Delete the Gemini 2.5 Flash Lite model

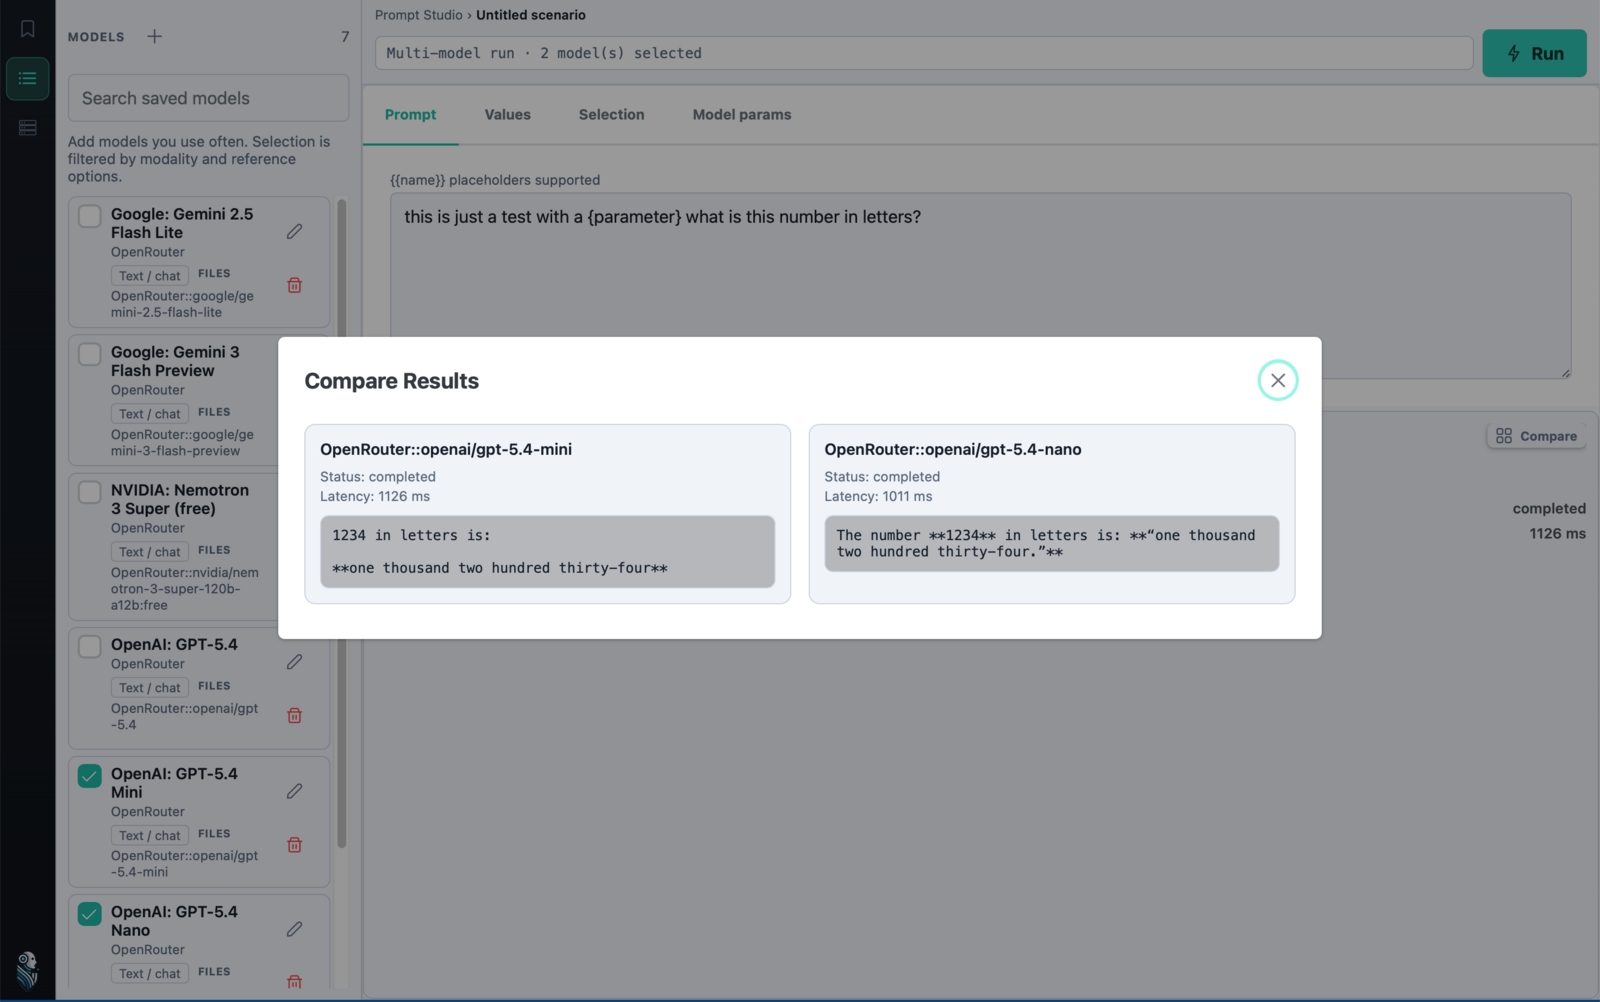pos(294,285)
